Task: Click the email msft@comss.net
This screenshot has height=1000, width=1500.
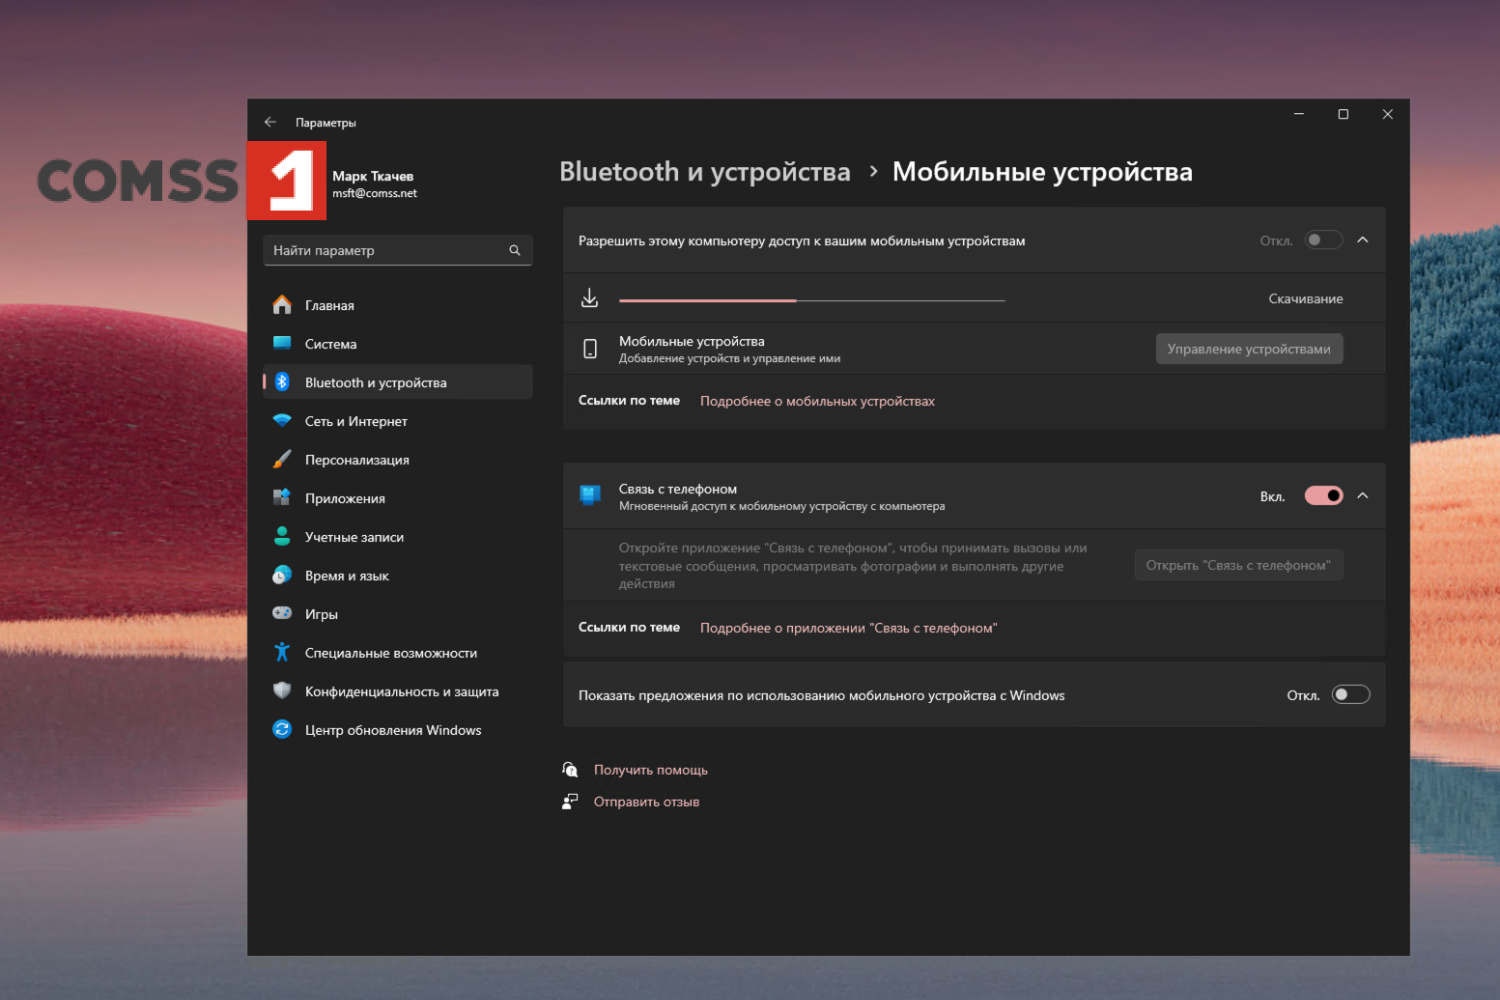Action: (375, 193)
